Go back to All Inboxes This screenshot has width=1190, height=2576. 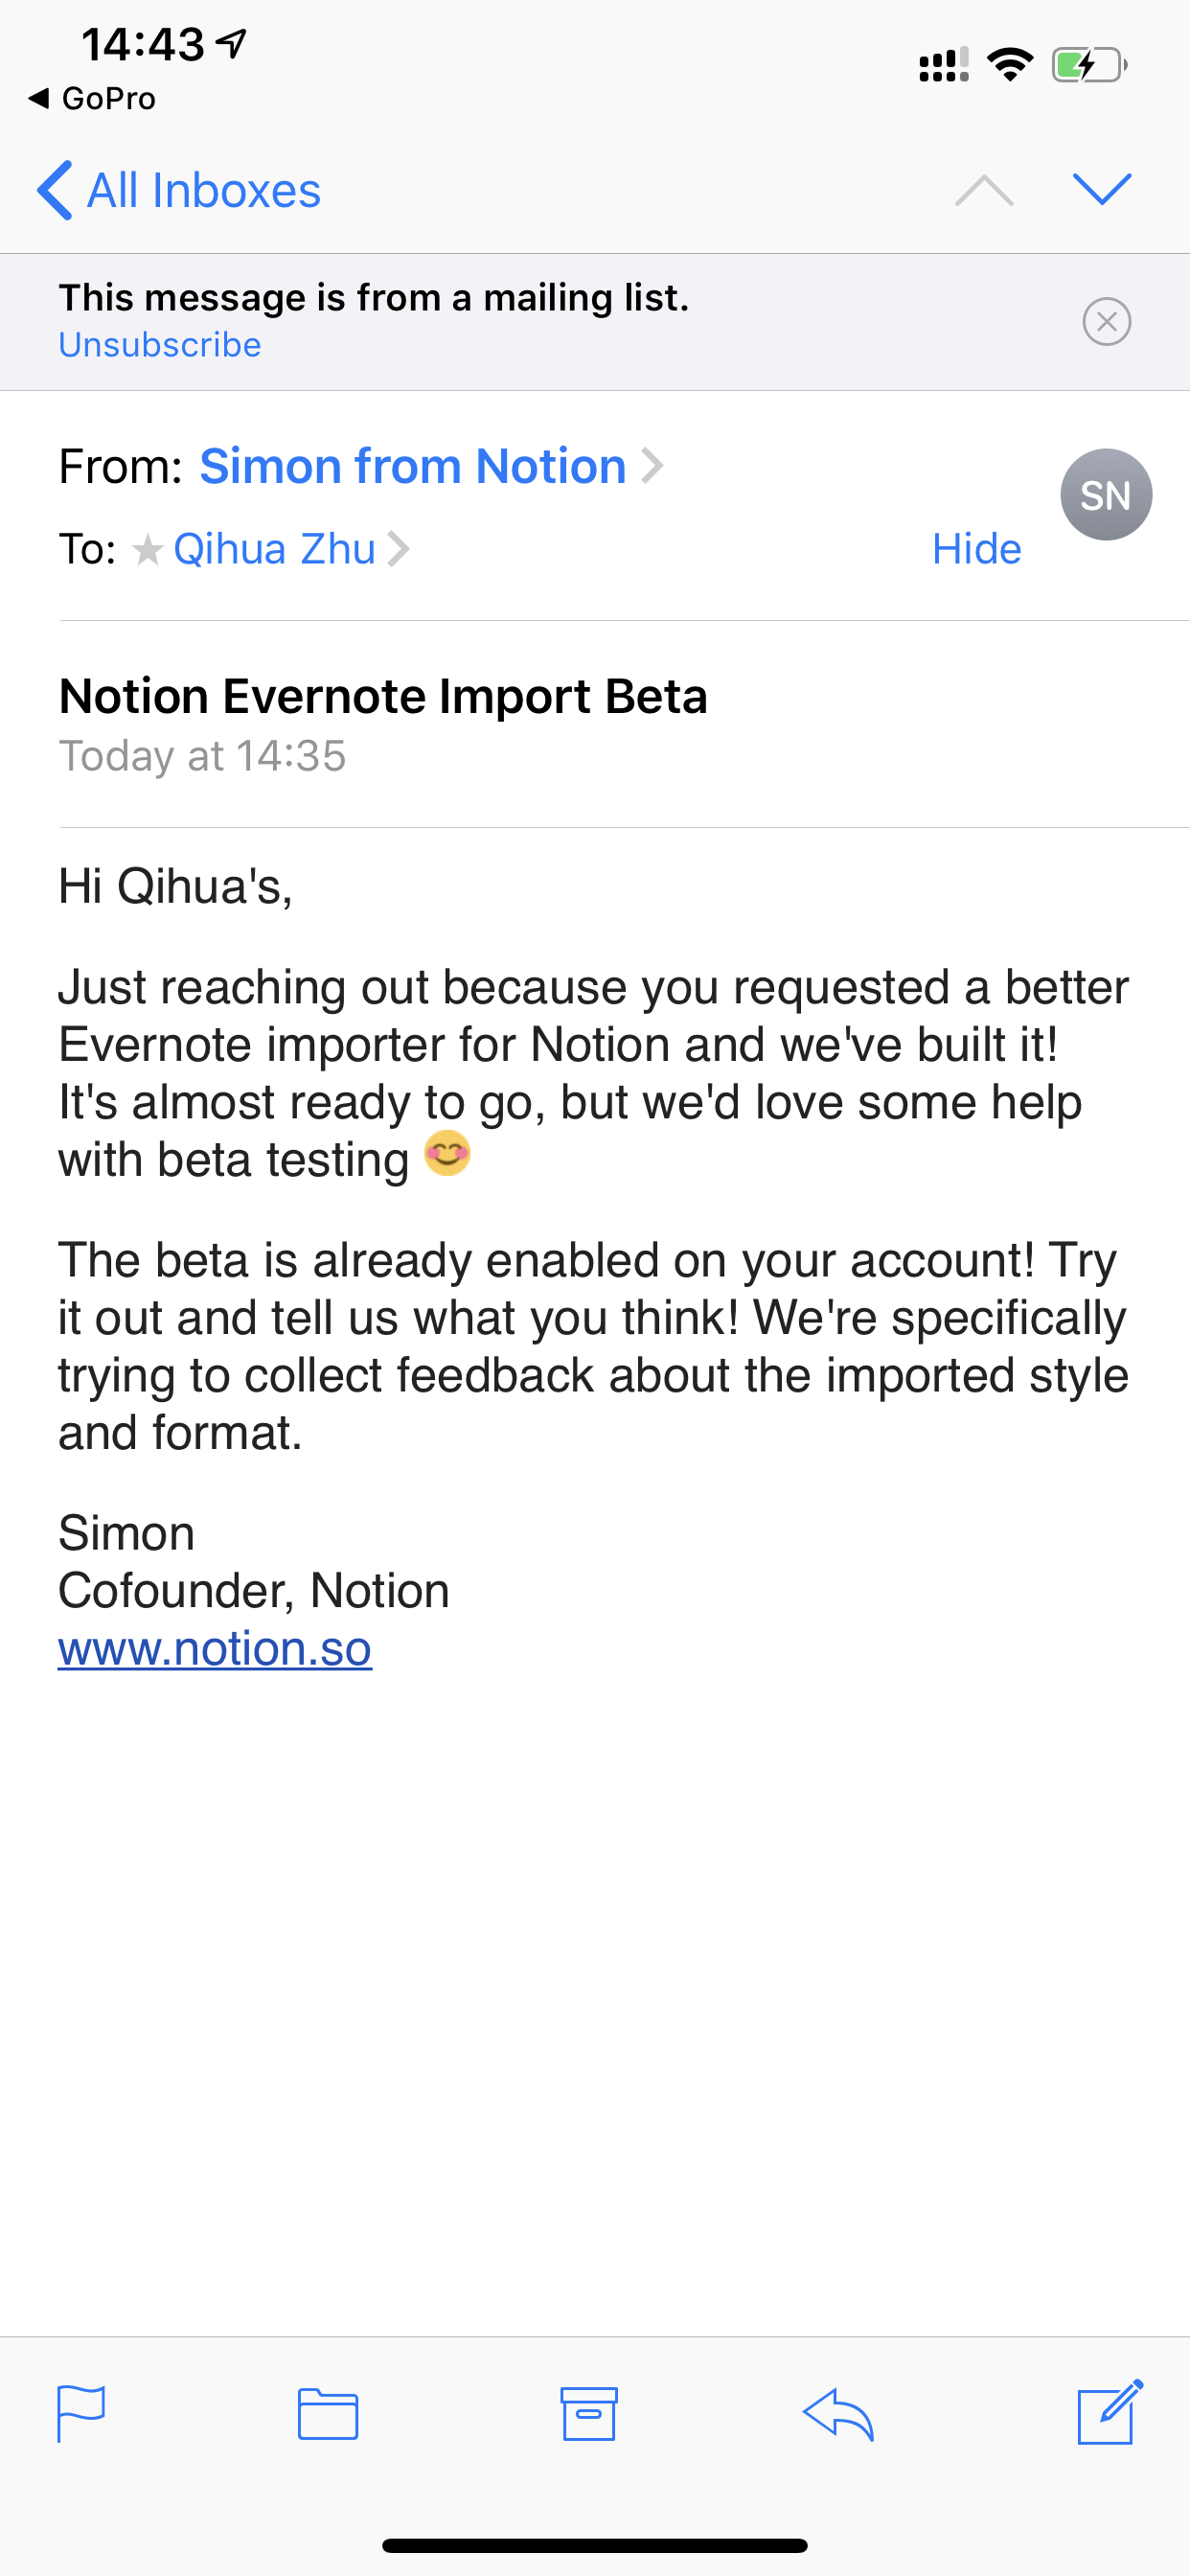[180, 190]
